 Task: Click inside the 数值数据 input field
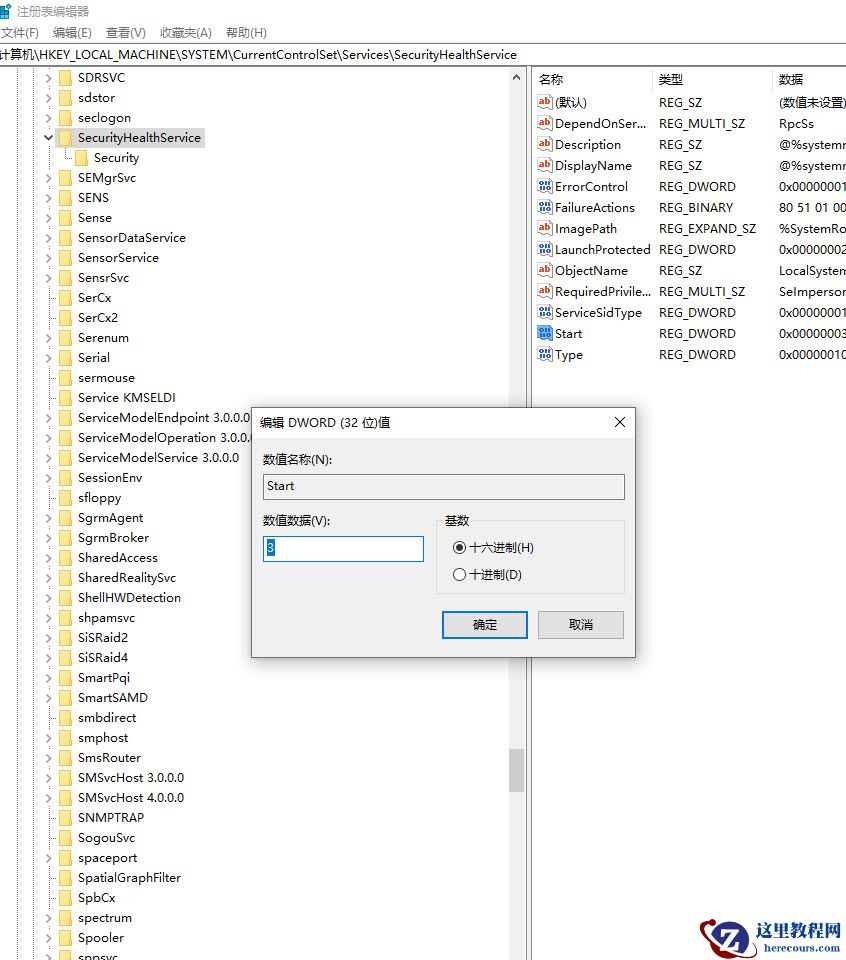pos(343,549)
